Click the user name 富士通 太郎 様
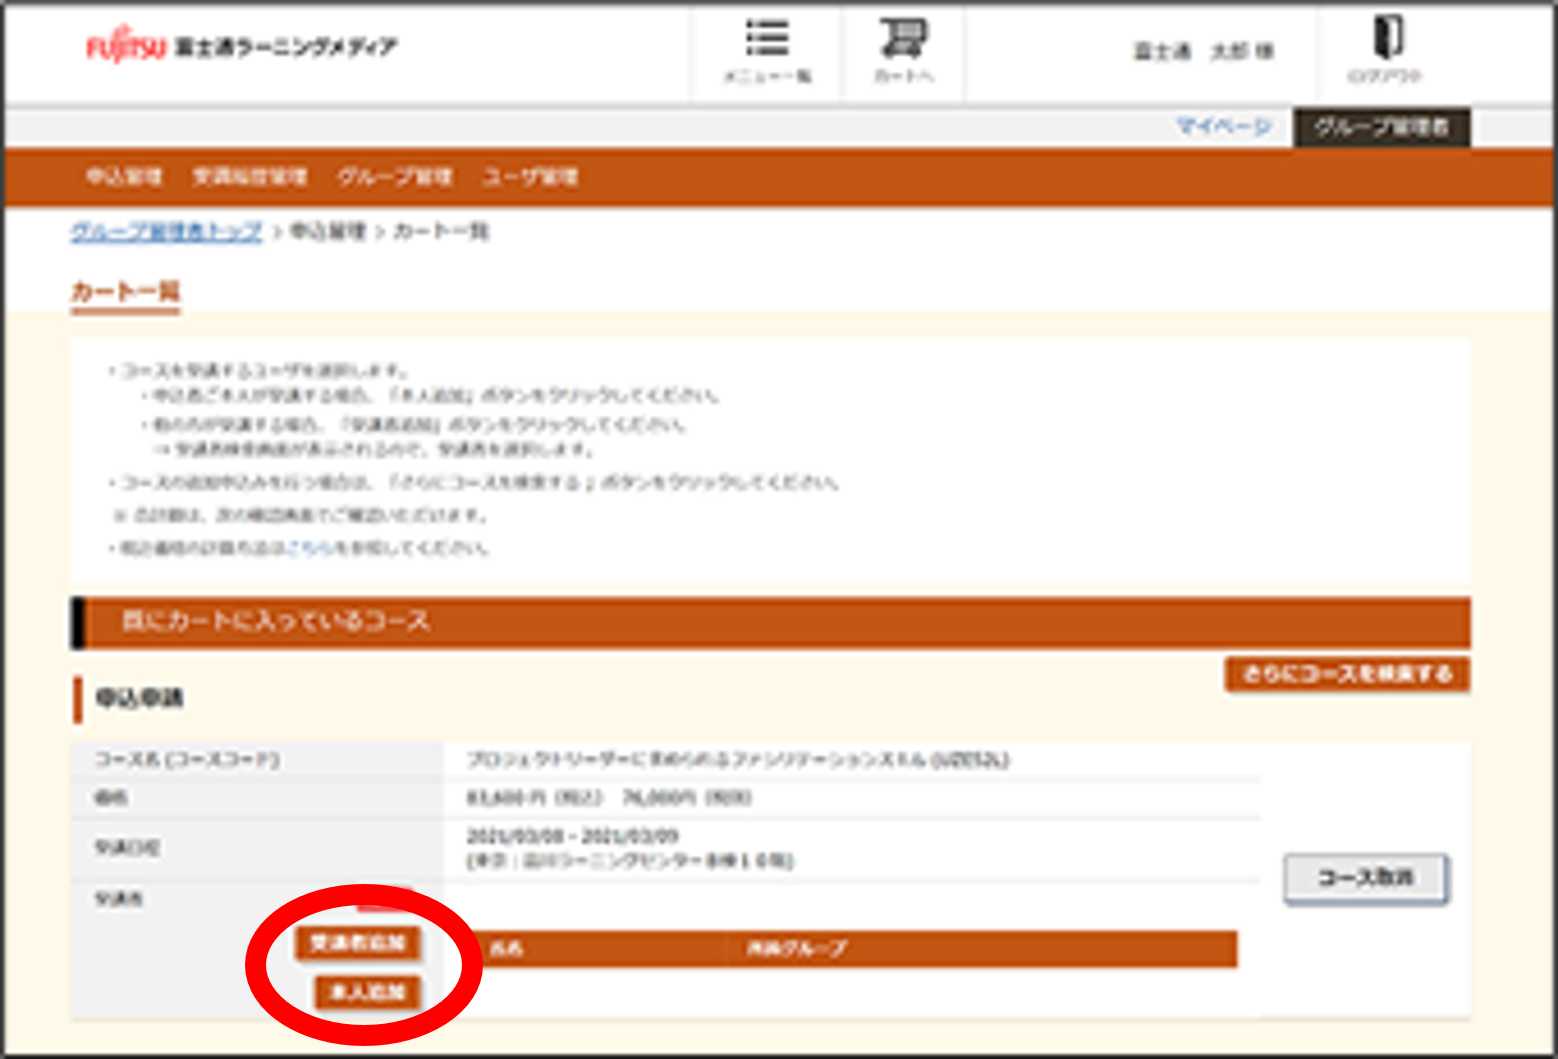Image resolution: width=1558 pixels, height=1059 pixels. tap(1203, 51)
